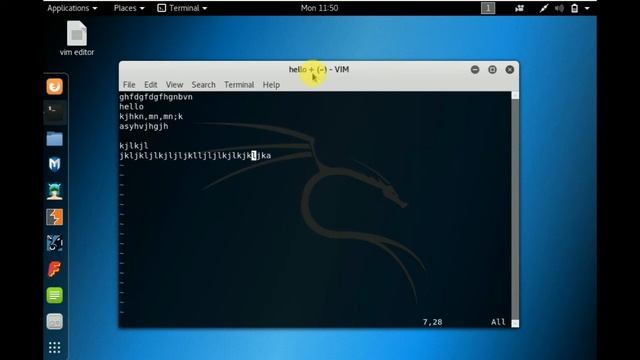Open the View menu in terminal
The width and height of the screenshot is (640, 360).
coord(174,84)
